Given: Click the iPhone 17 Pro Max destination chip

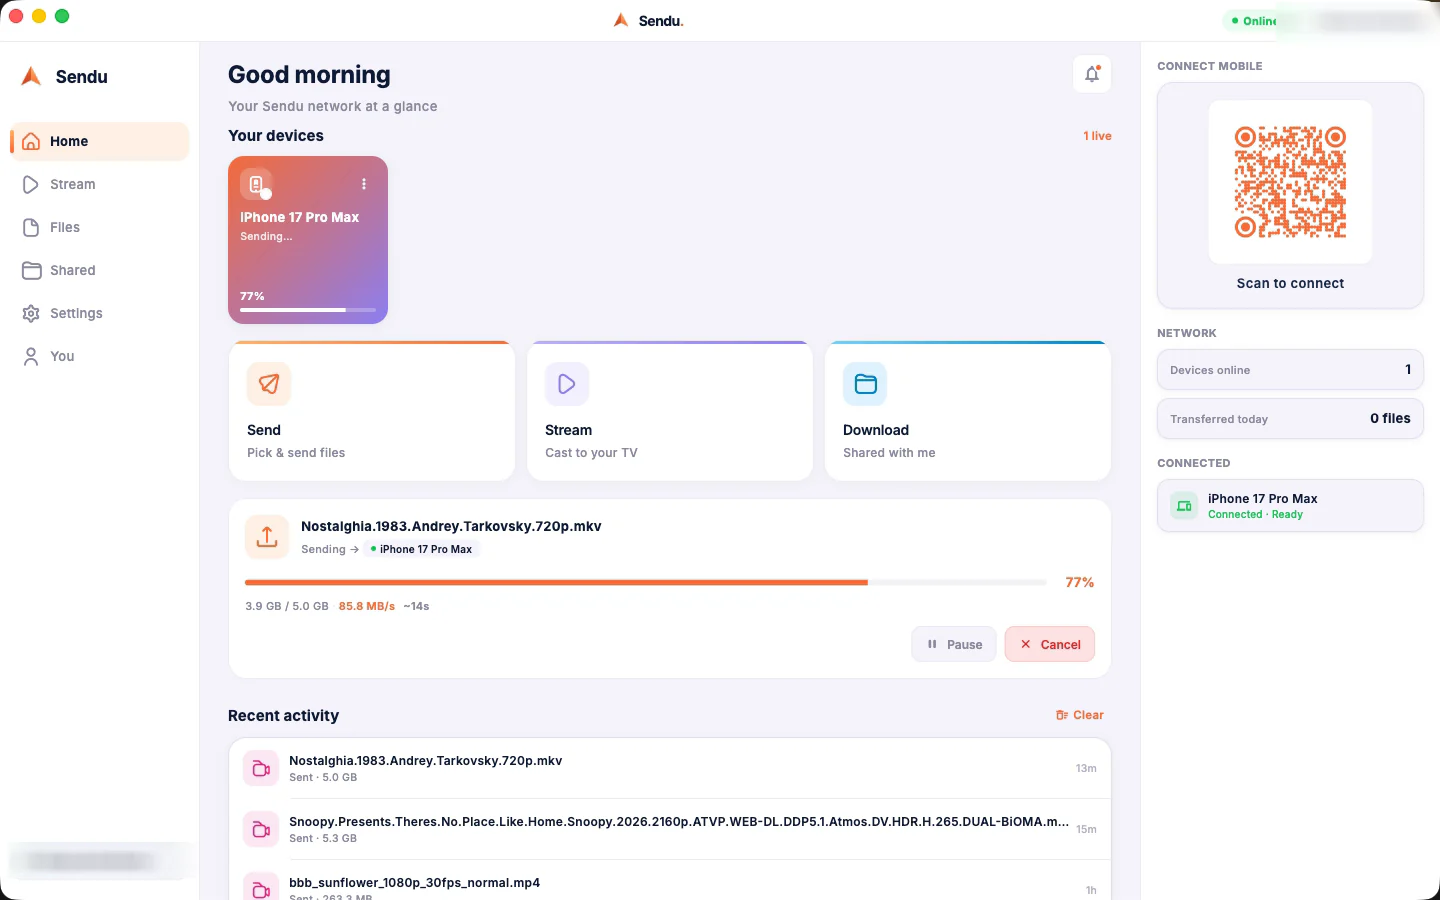Looking at the screenshot, I should pos(422,549).
